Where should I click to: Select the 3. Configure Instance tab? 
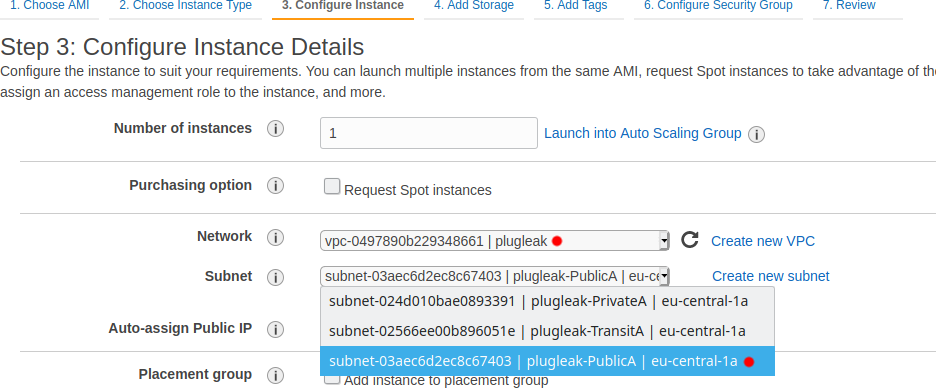click(343, 5)
